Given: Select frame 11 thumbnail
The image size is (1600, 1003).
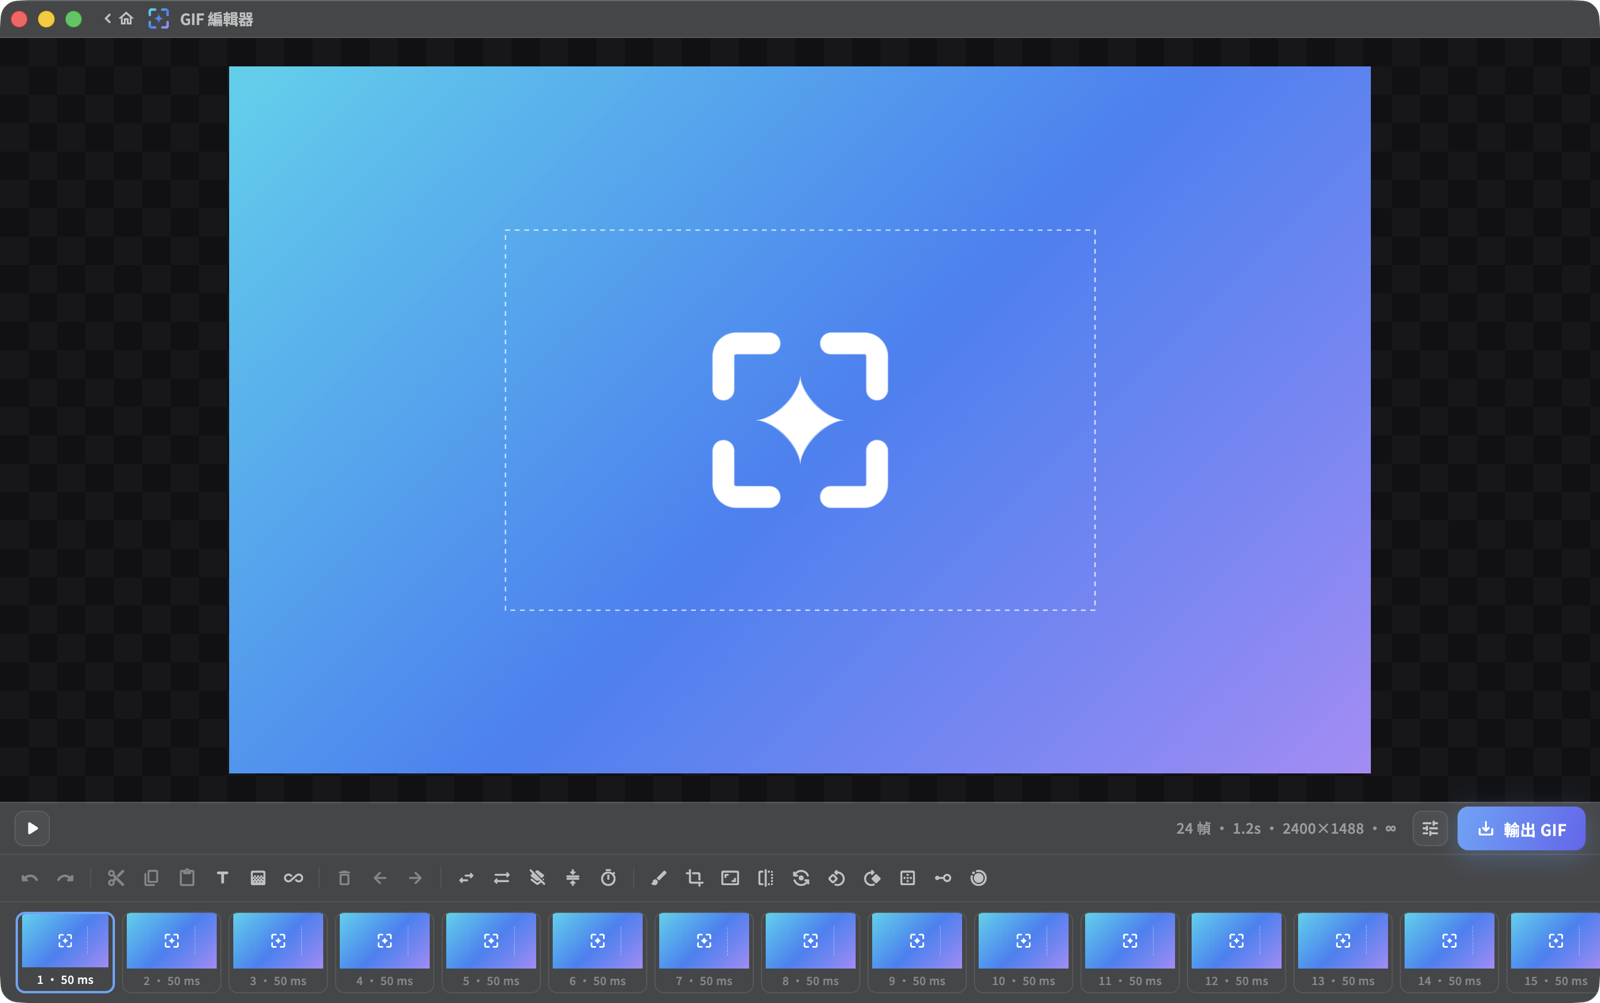Looking at the screenshot, I should (x=1130, y=951).
